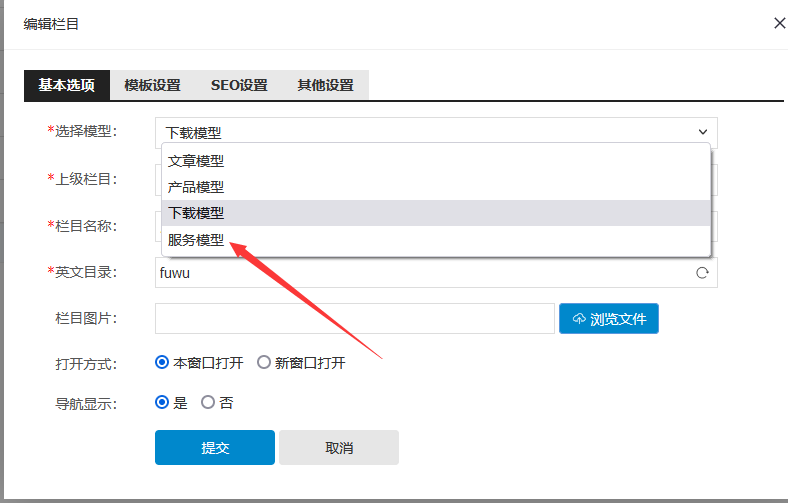Image resolution: width=788 pixels, height=503 pixels.
Task: Open the SEO设置 tab
Action: coord(239,85)
